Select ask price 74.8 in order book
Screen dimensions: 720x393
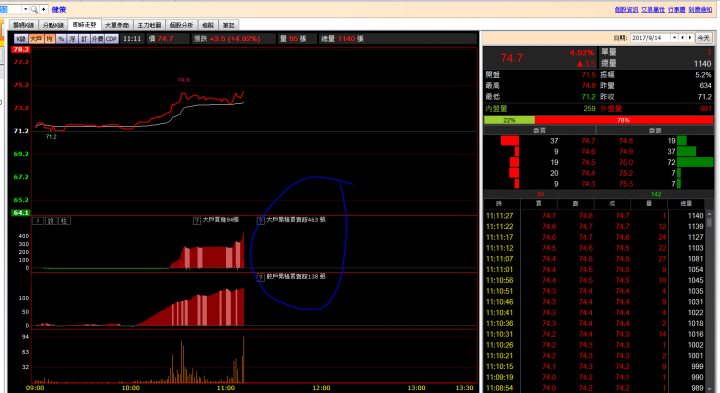626,141
